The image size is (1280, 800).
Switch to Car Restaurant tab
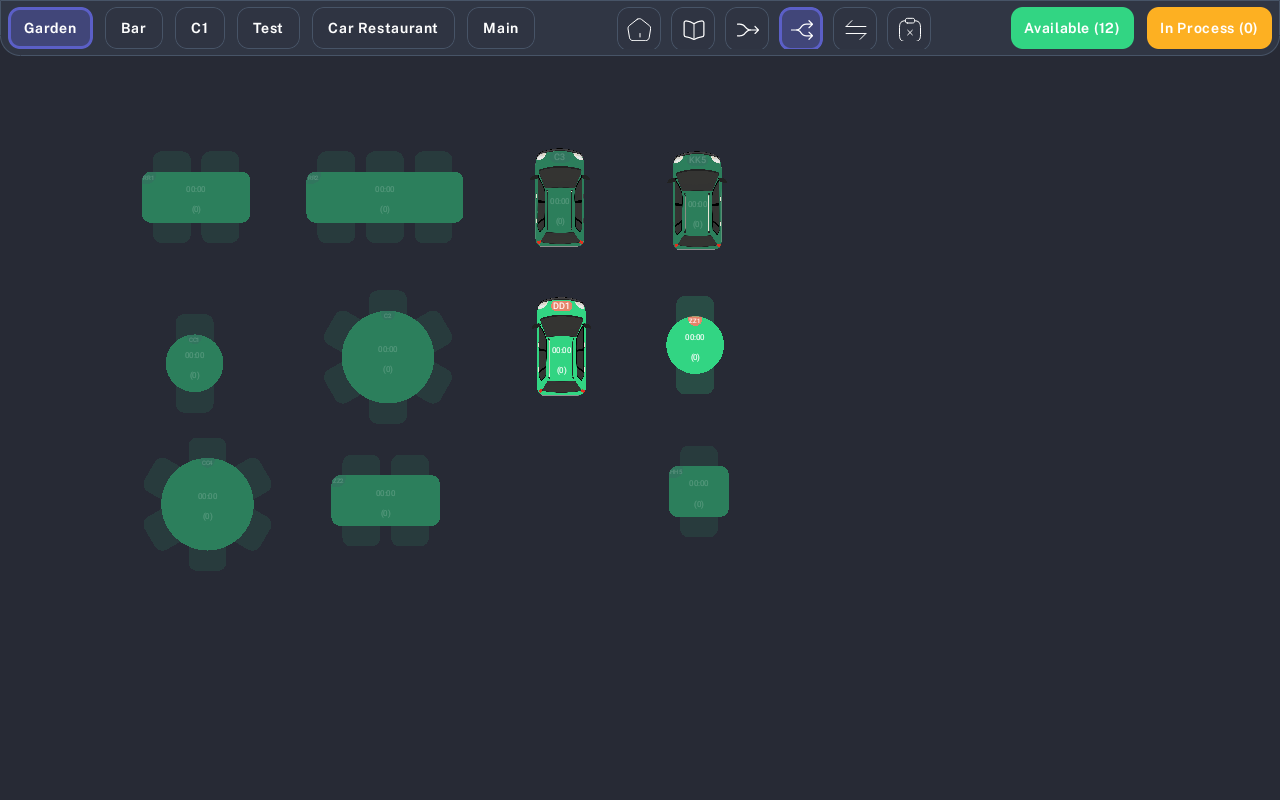[x=383, y=28]
